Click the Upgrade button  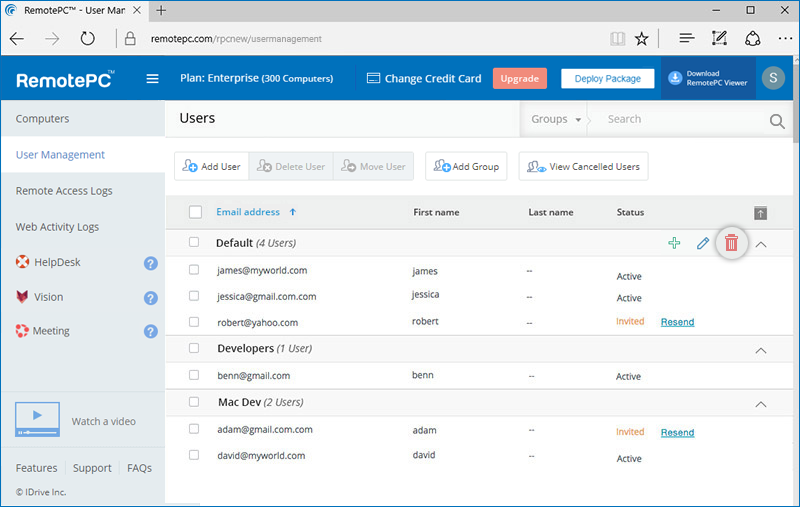(x=519, y=79)
